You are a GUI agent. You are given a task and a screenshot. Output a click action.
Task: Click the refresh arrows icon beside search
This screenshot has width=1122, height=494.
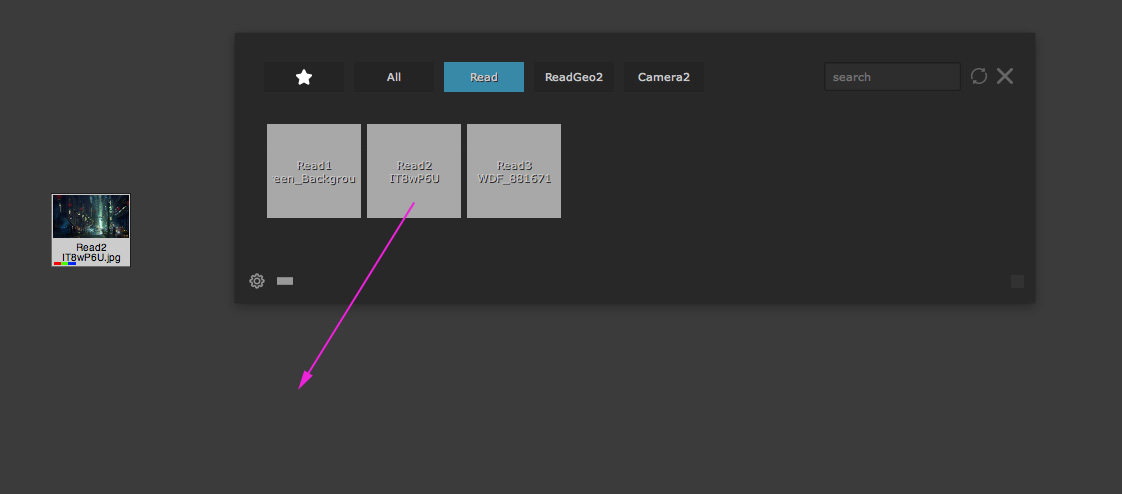[979, 76]
